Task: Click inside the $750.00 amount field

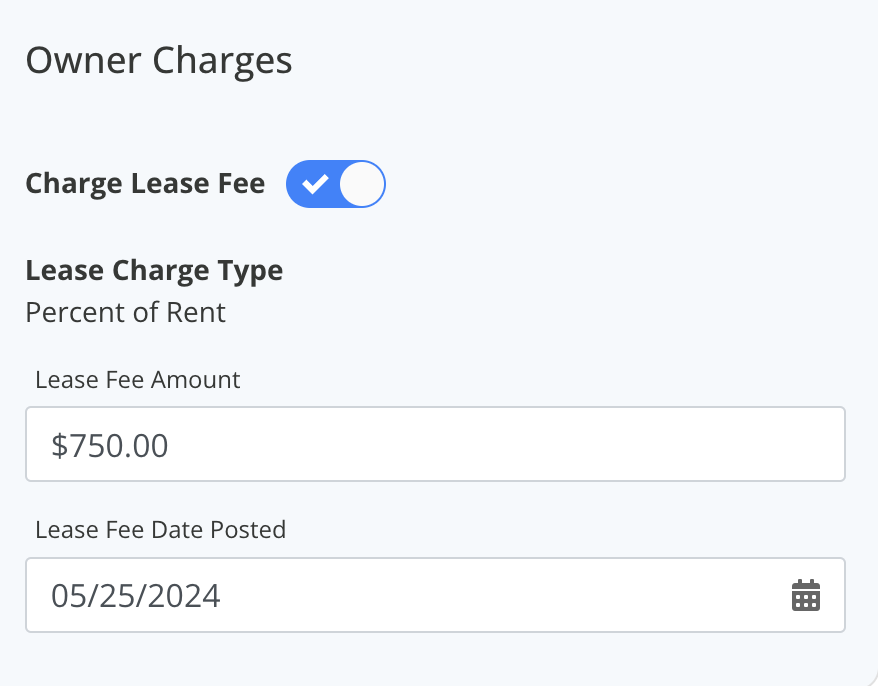Action: 435,444
